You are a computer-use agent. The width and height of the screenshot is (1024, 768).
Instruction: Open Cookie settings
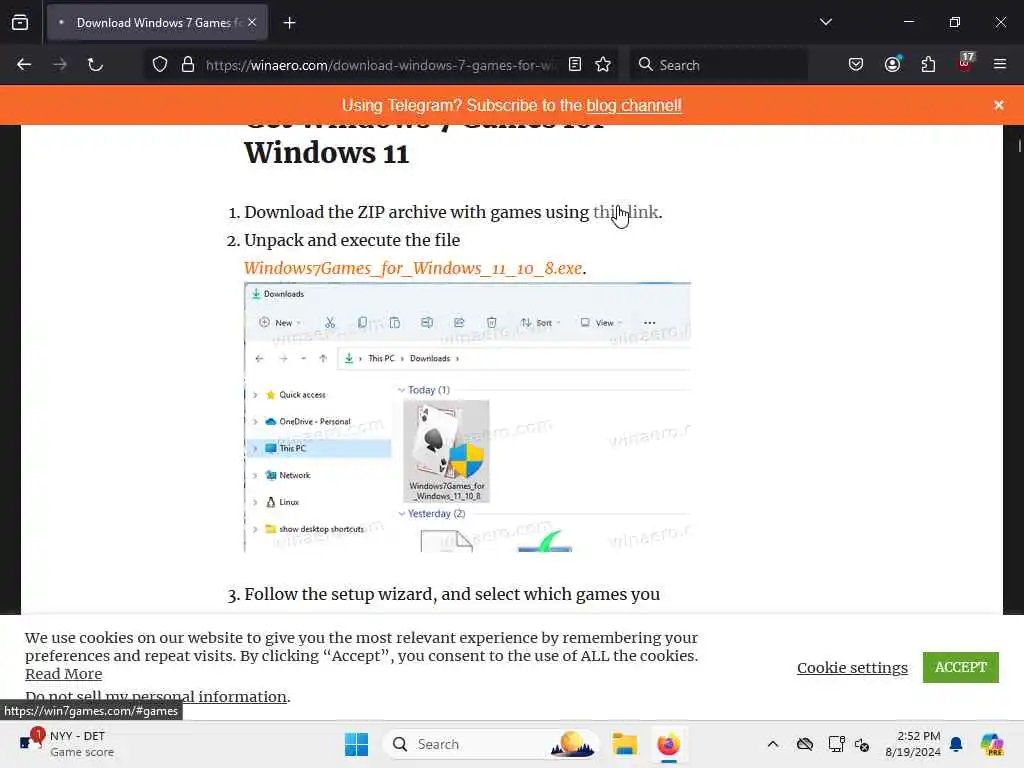point(852,667)
